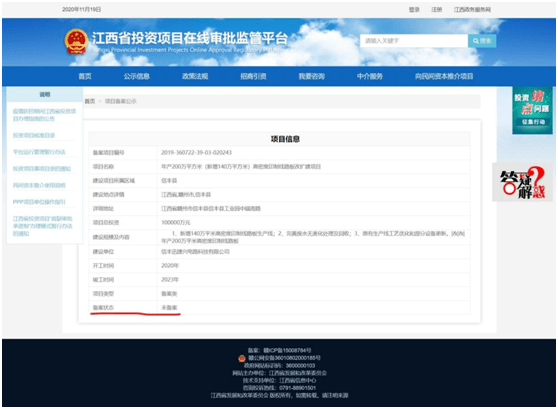Screen dimensions: 558x409
Task: Click the project name value starting 年产200万平方米
Action: click(241, 167)
